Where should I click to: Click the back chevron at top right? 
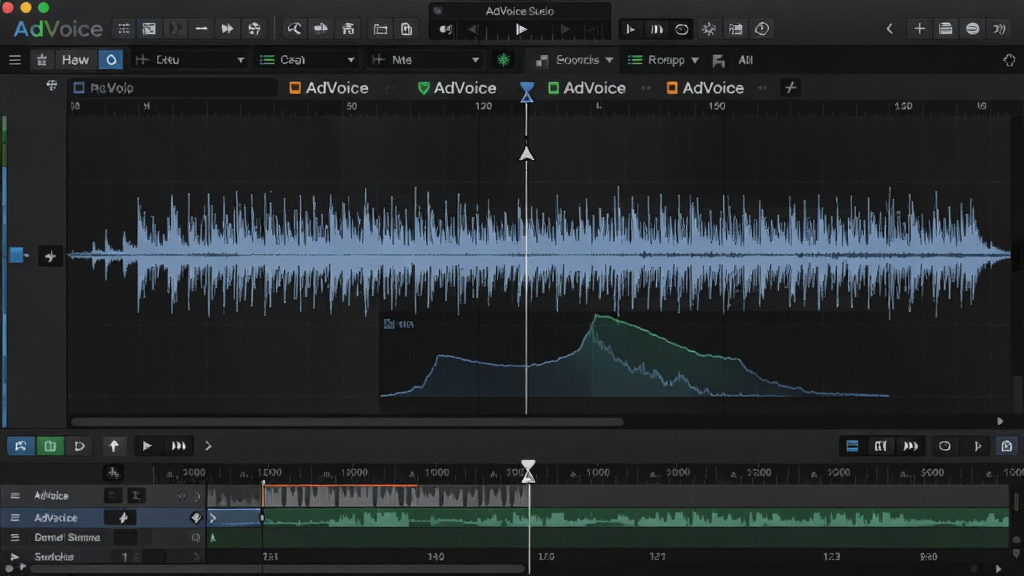(x=889, y=29)
